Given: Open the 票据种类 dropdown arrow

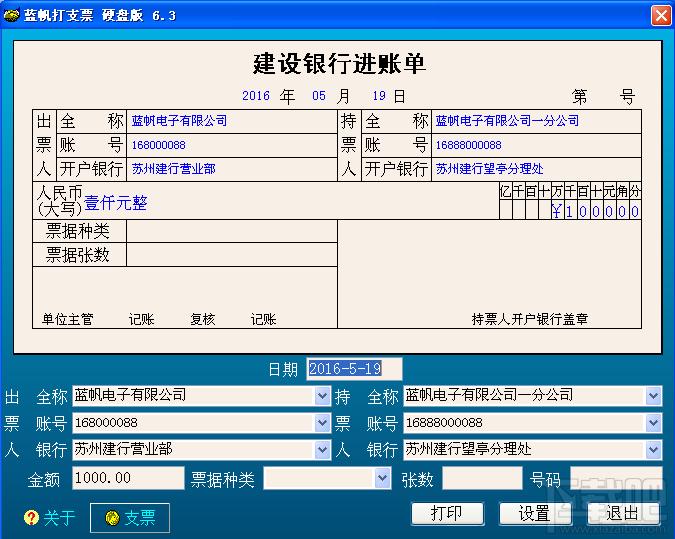Looking at the screenshot, I should click(x=382, y=478).
